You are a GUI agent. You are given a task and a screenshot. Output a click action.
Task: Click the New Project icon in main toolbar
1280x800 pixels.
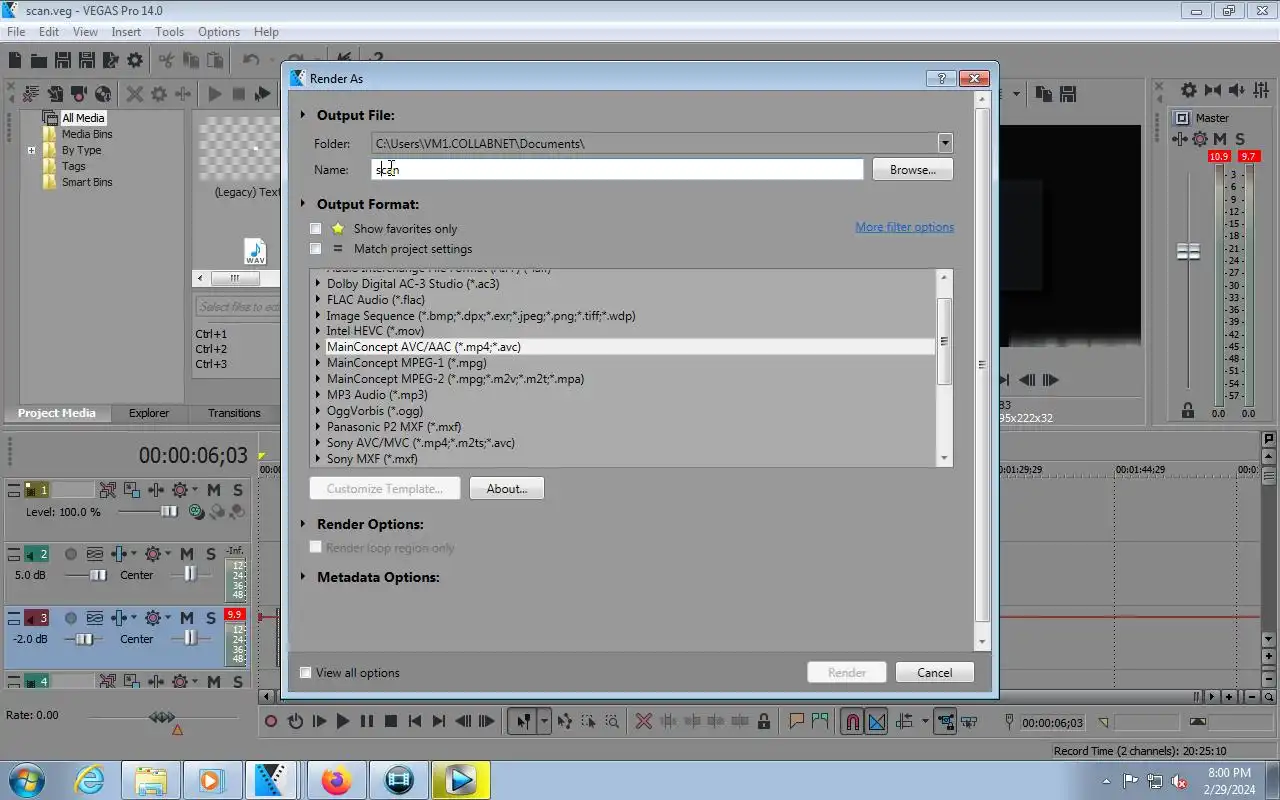tap(15, 61)
